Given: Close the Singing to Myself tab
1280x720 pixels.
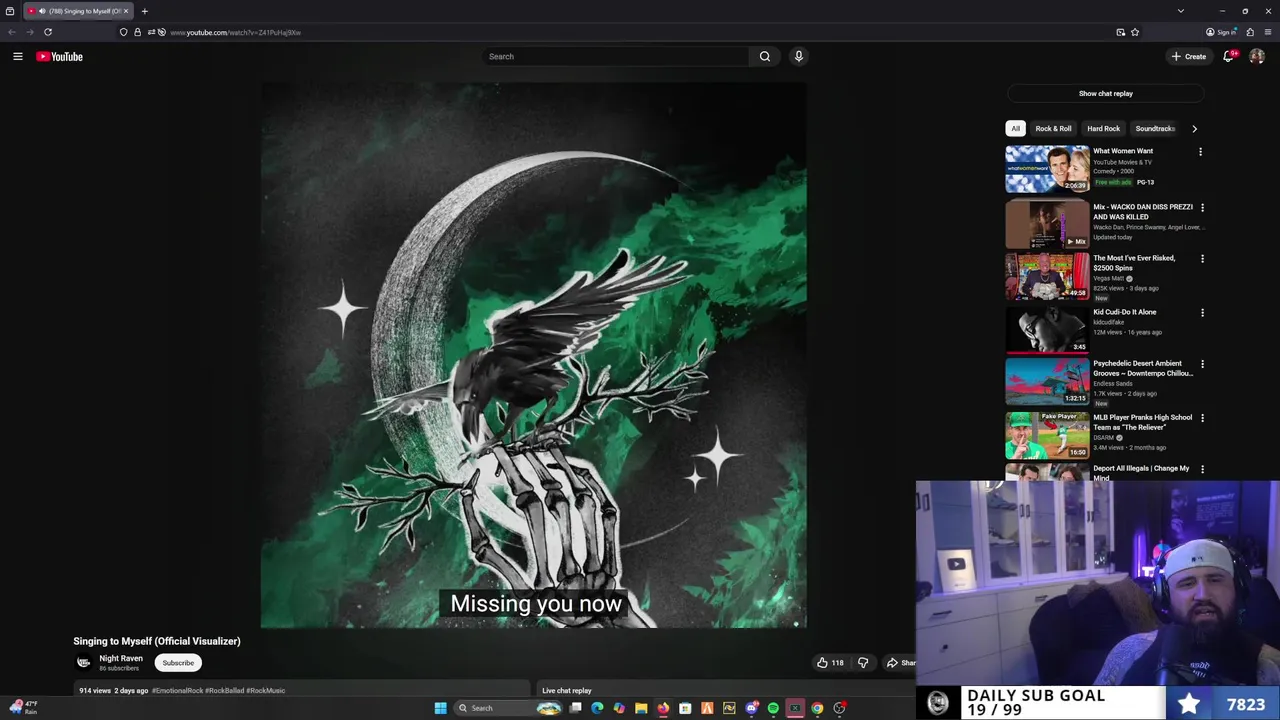Looking at the screenshot, I should (x=126, y=11).
